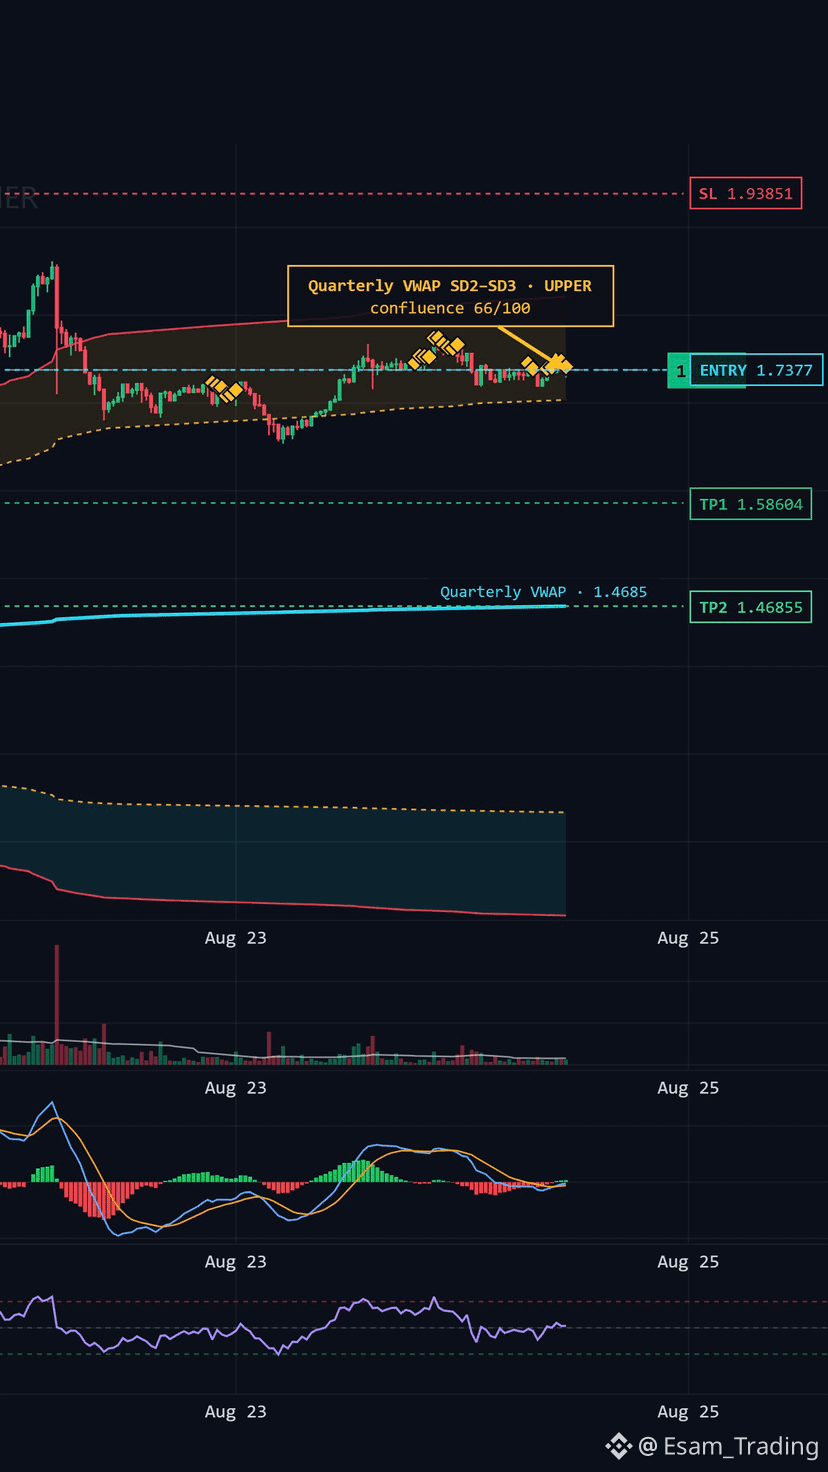Click Aug 23 beneath the MACD histogram pane

[236, 1262]
